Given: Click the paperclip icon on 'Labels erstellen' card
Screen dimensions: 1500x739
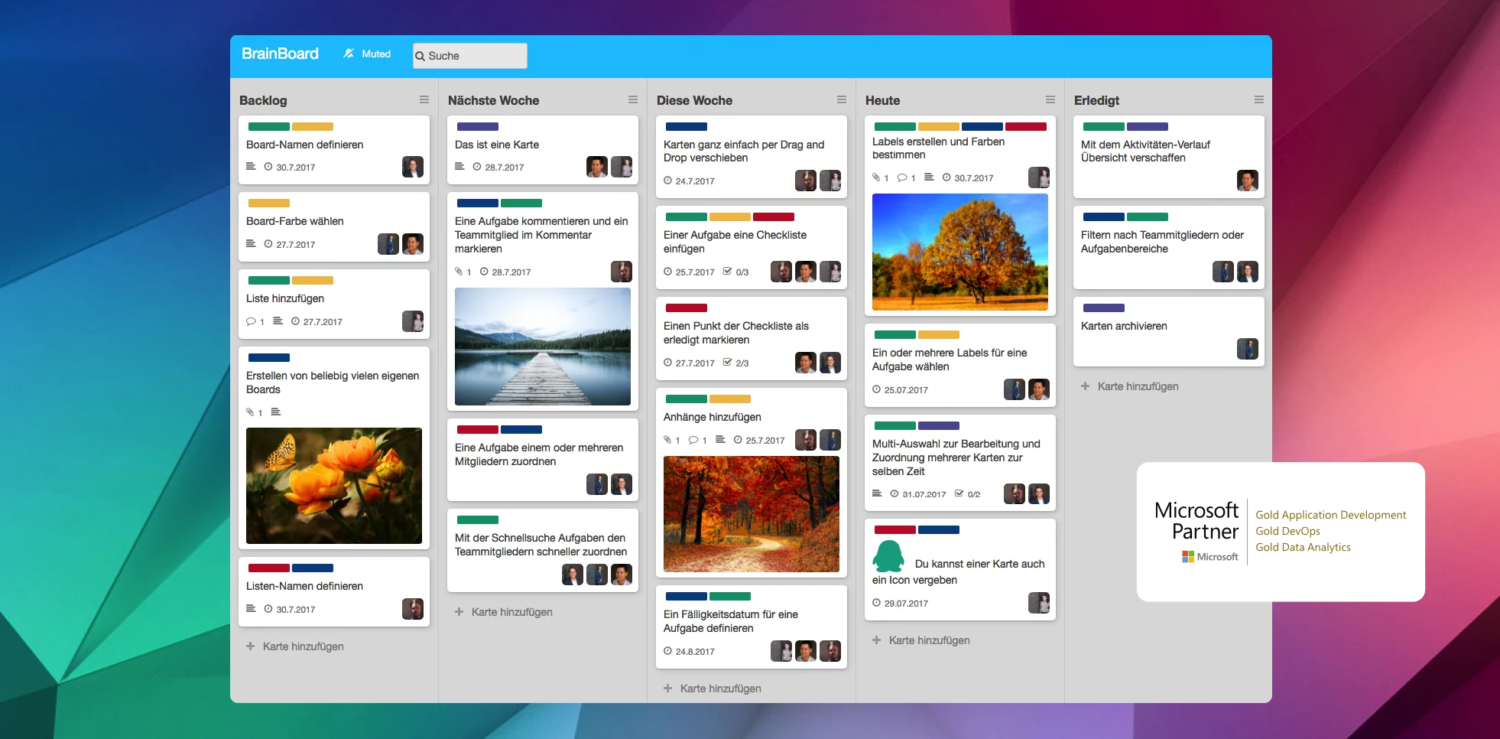Looking at the screenshot, I should (x=877, y=178).
